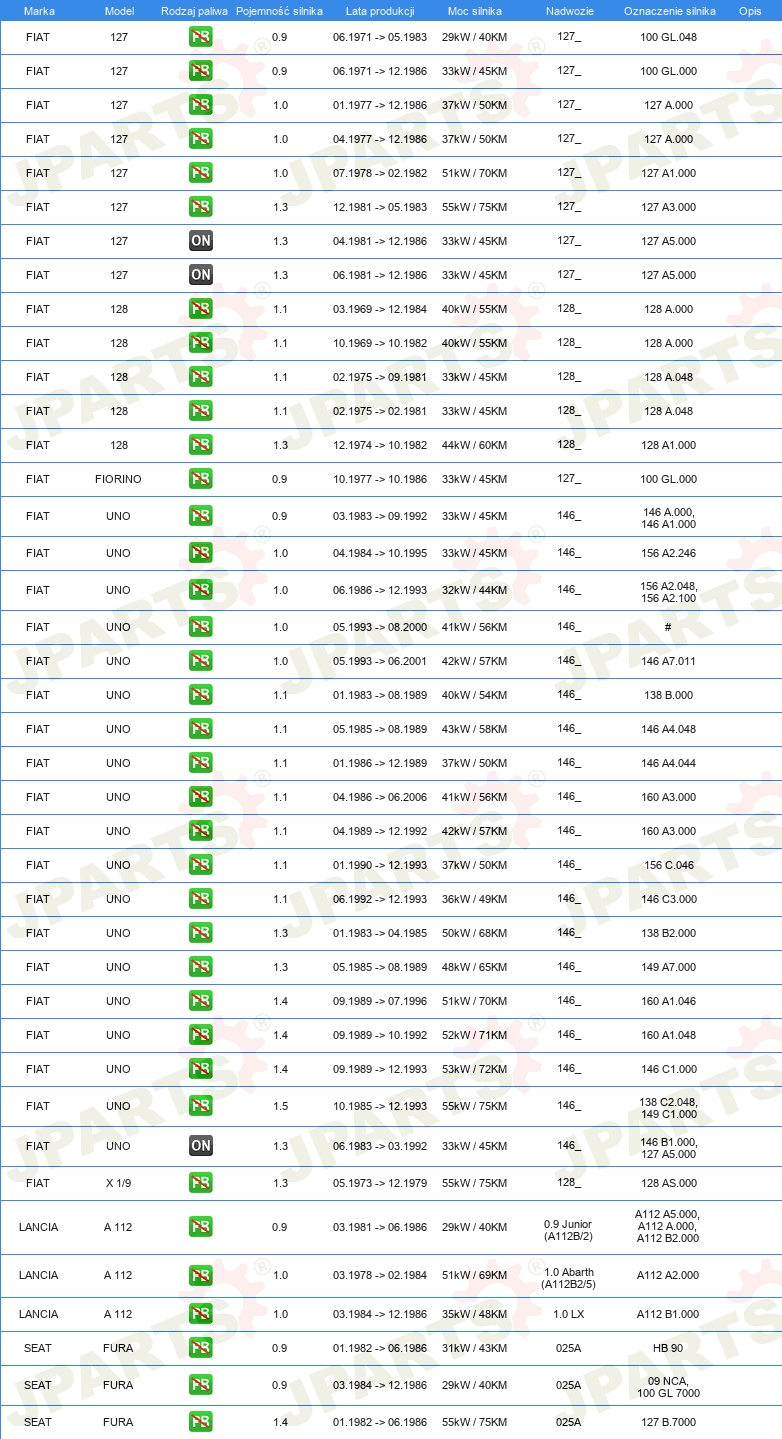This screenshot has height=1439, width=782.
Task: Click the PB icon in the 160 A1.046 row
Action: pyautogui.click(x=200, y=1001)
